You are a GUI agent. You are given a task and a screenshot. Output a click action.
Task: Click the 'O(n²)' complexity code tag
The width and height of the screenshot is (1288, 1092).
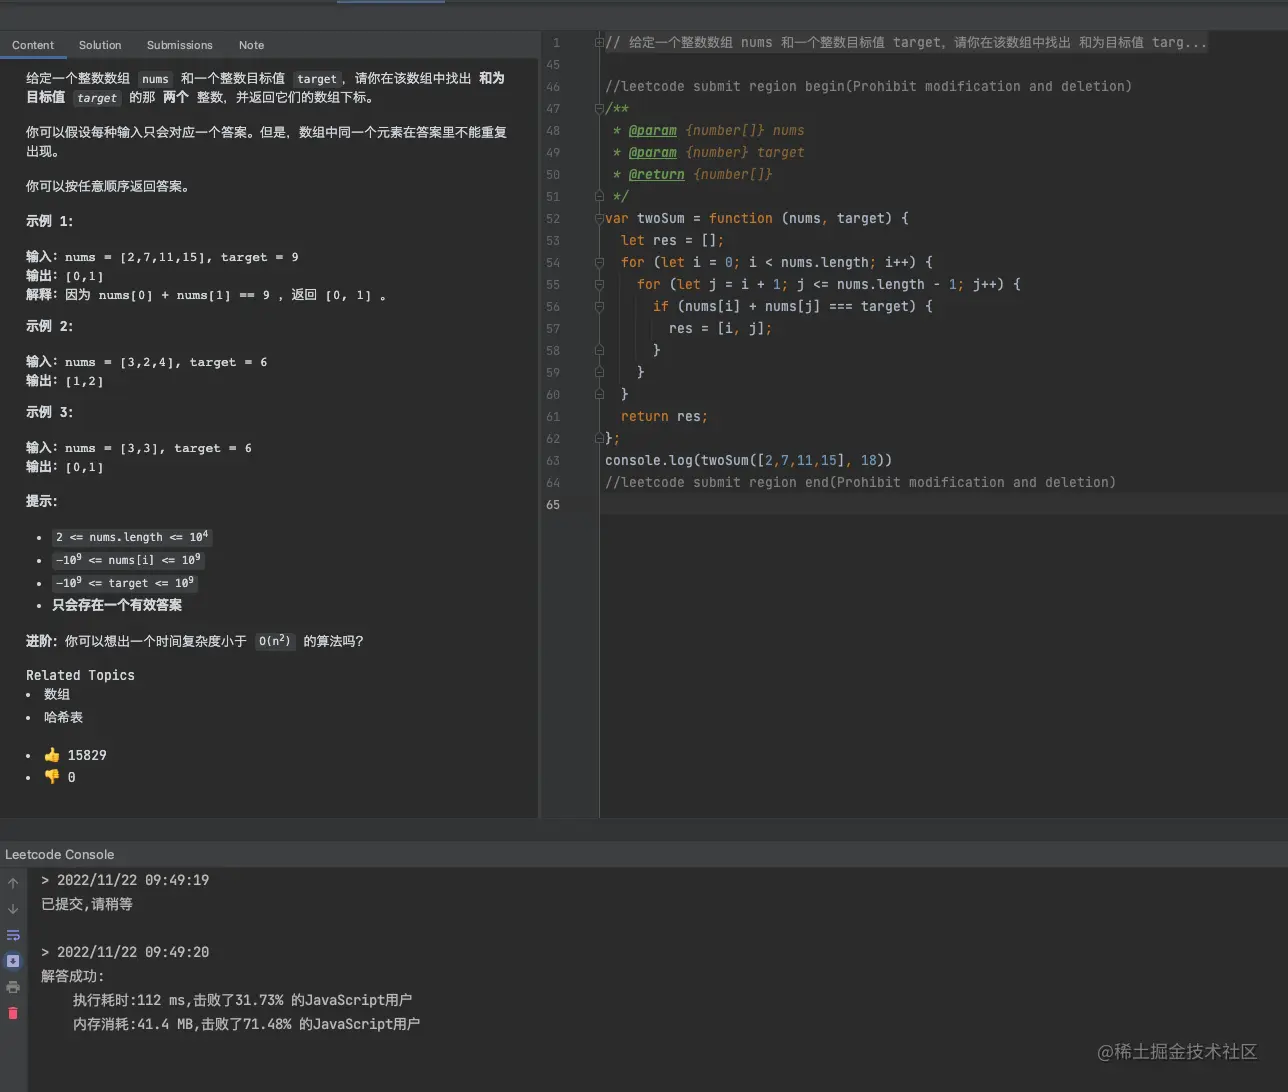[x=274, y=641]
